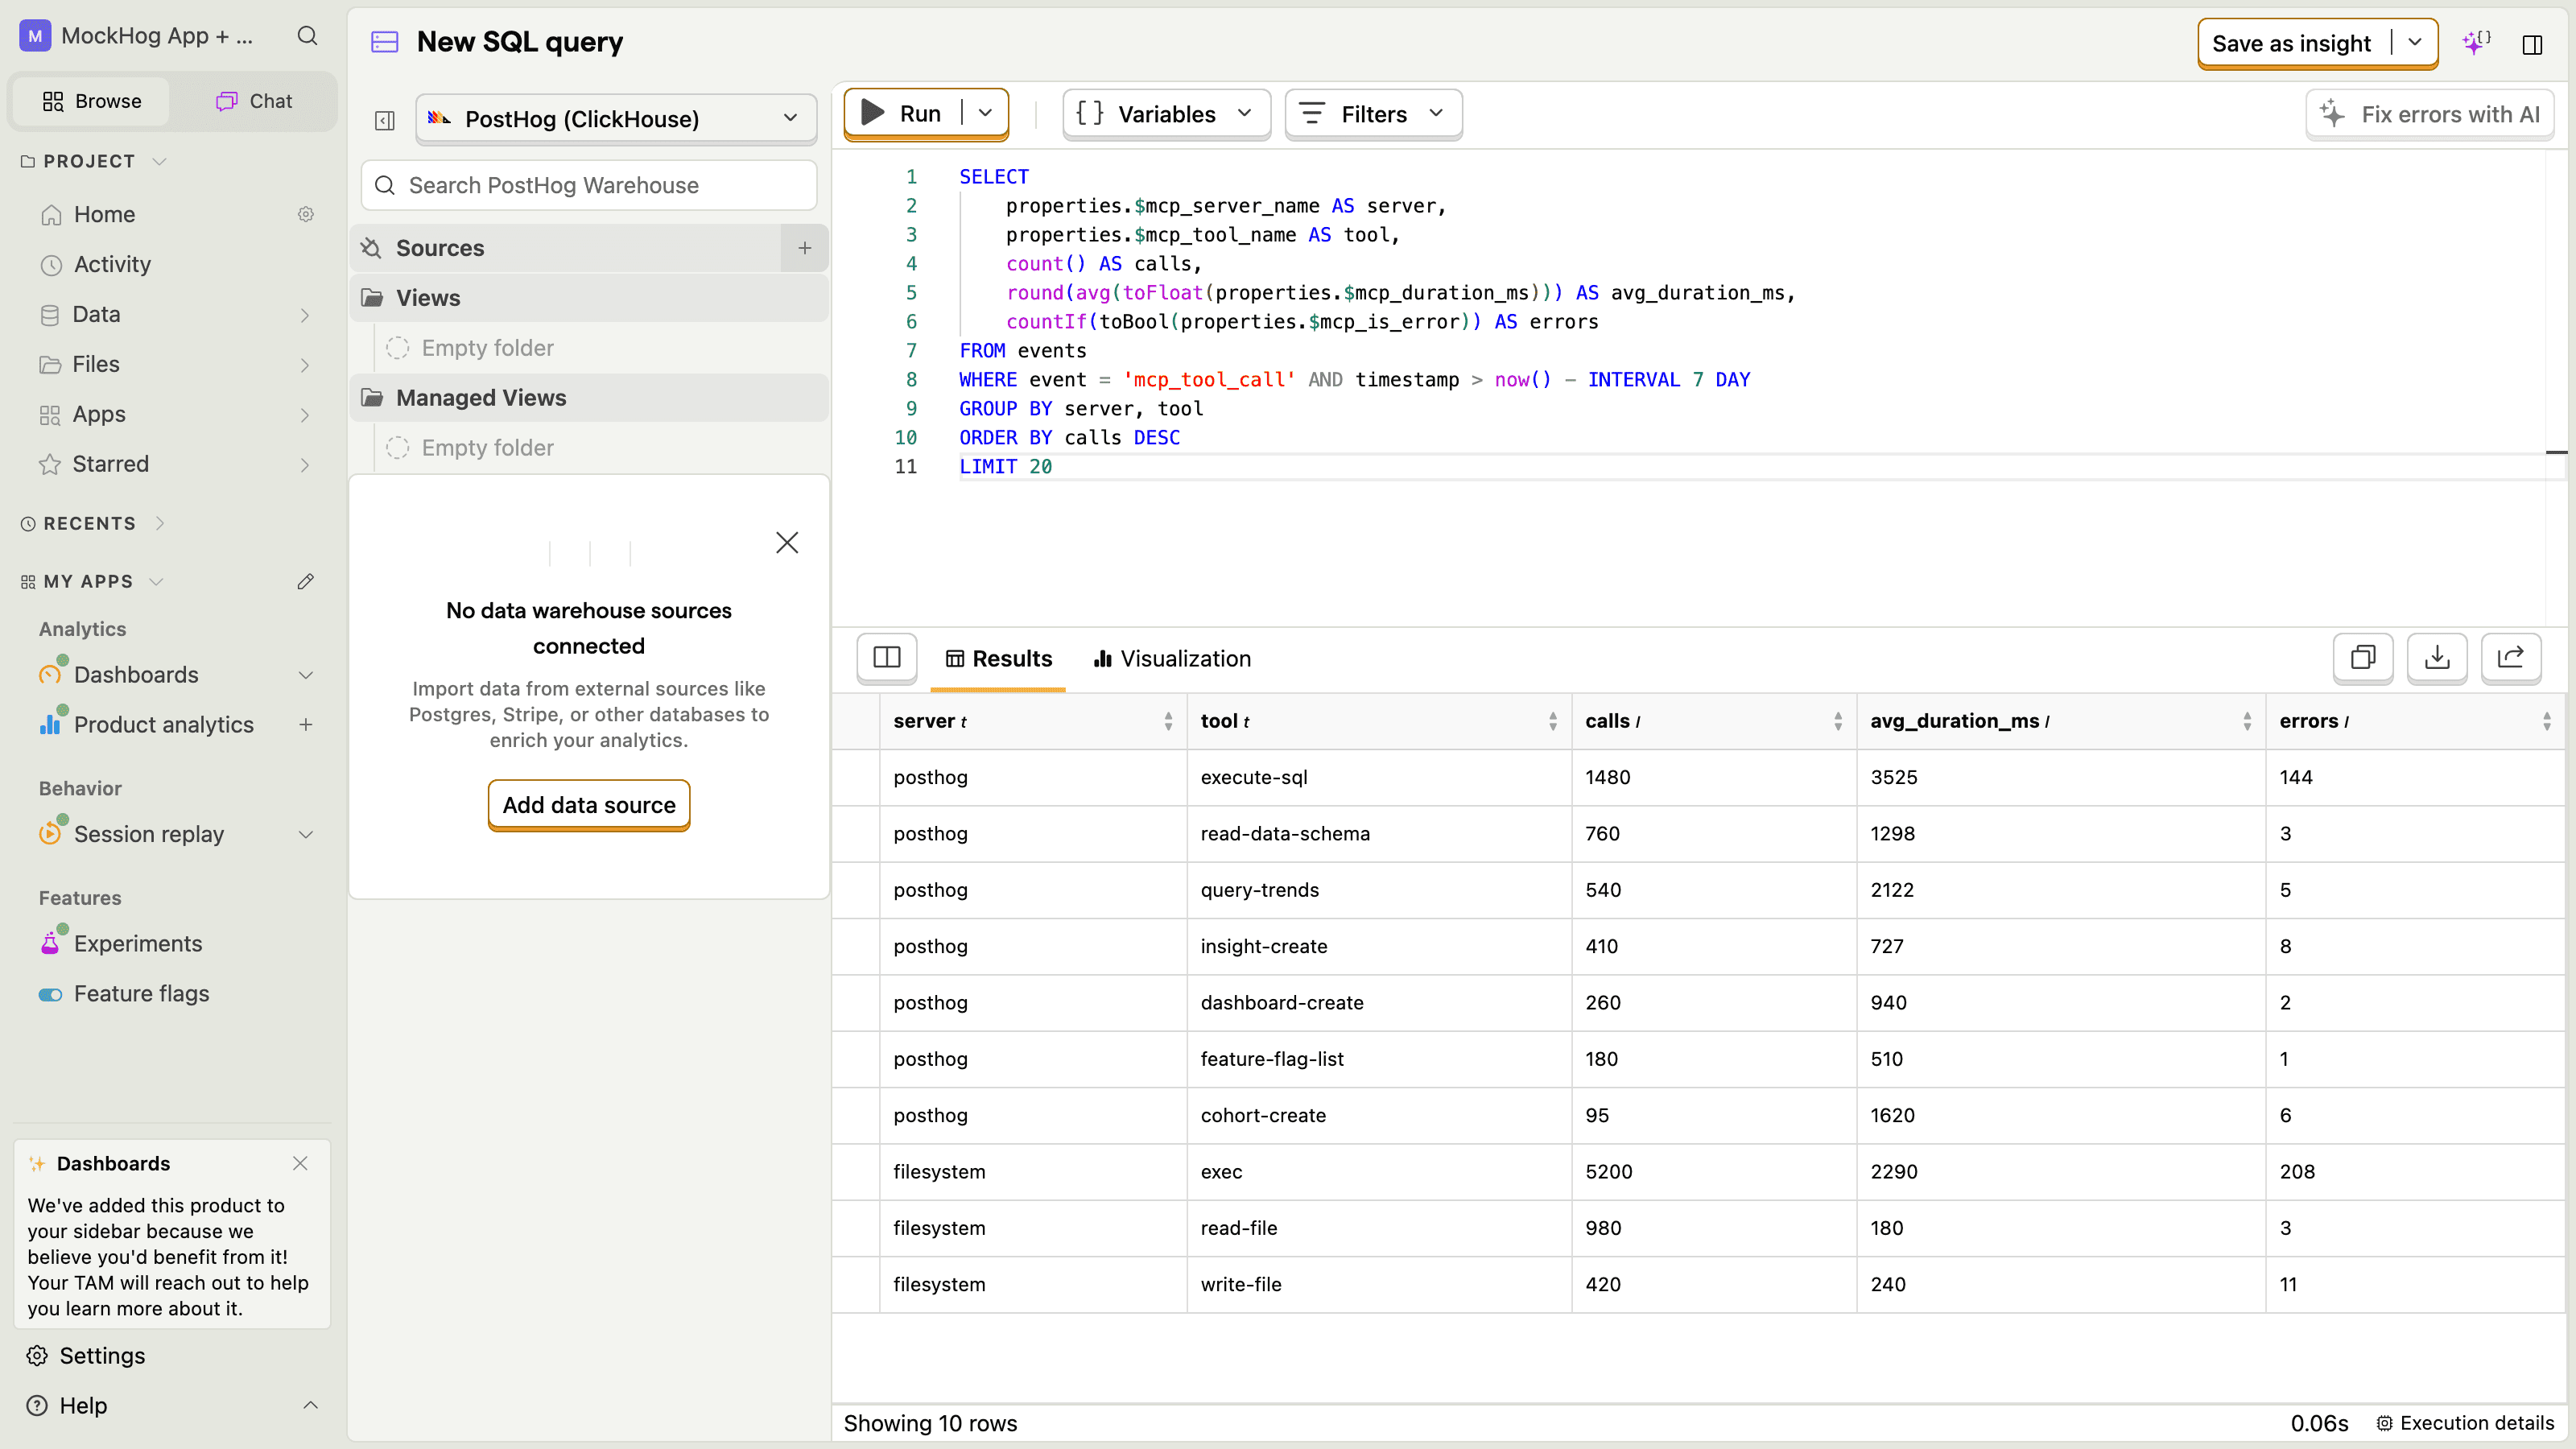Run the SQL query
The image size is (2576, 1449).
[902, 113]
